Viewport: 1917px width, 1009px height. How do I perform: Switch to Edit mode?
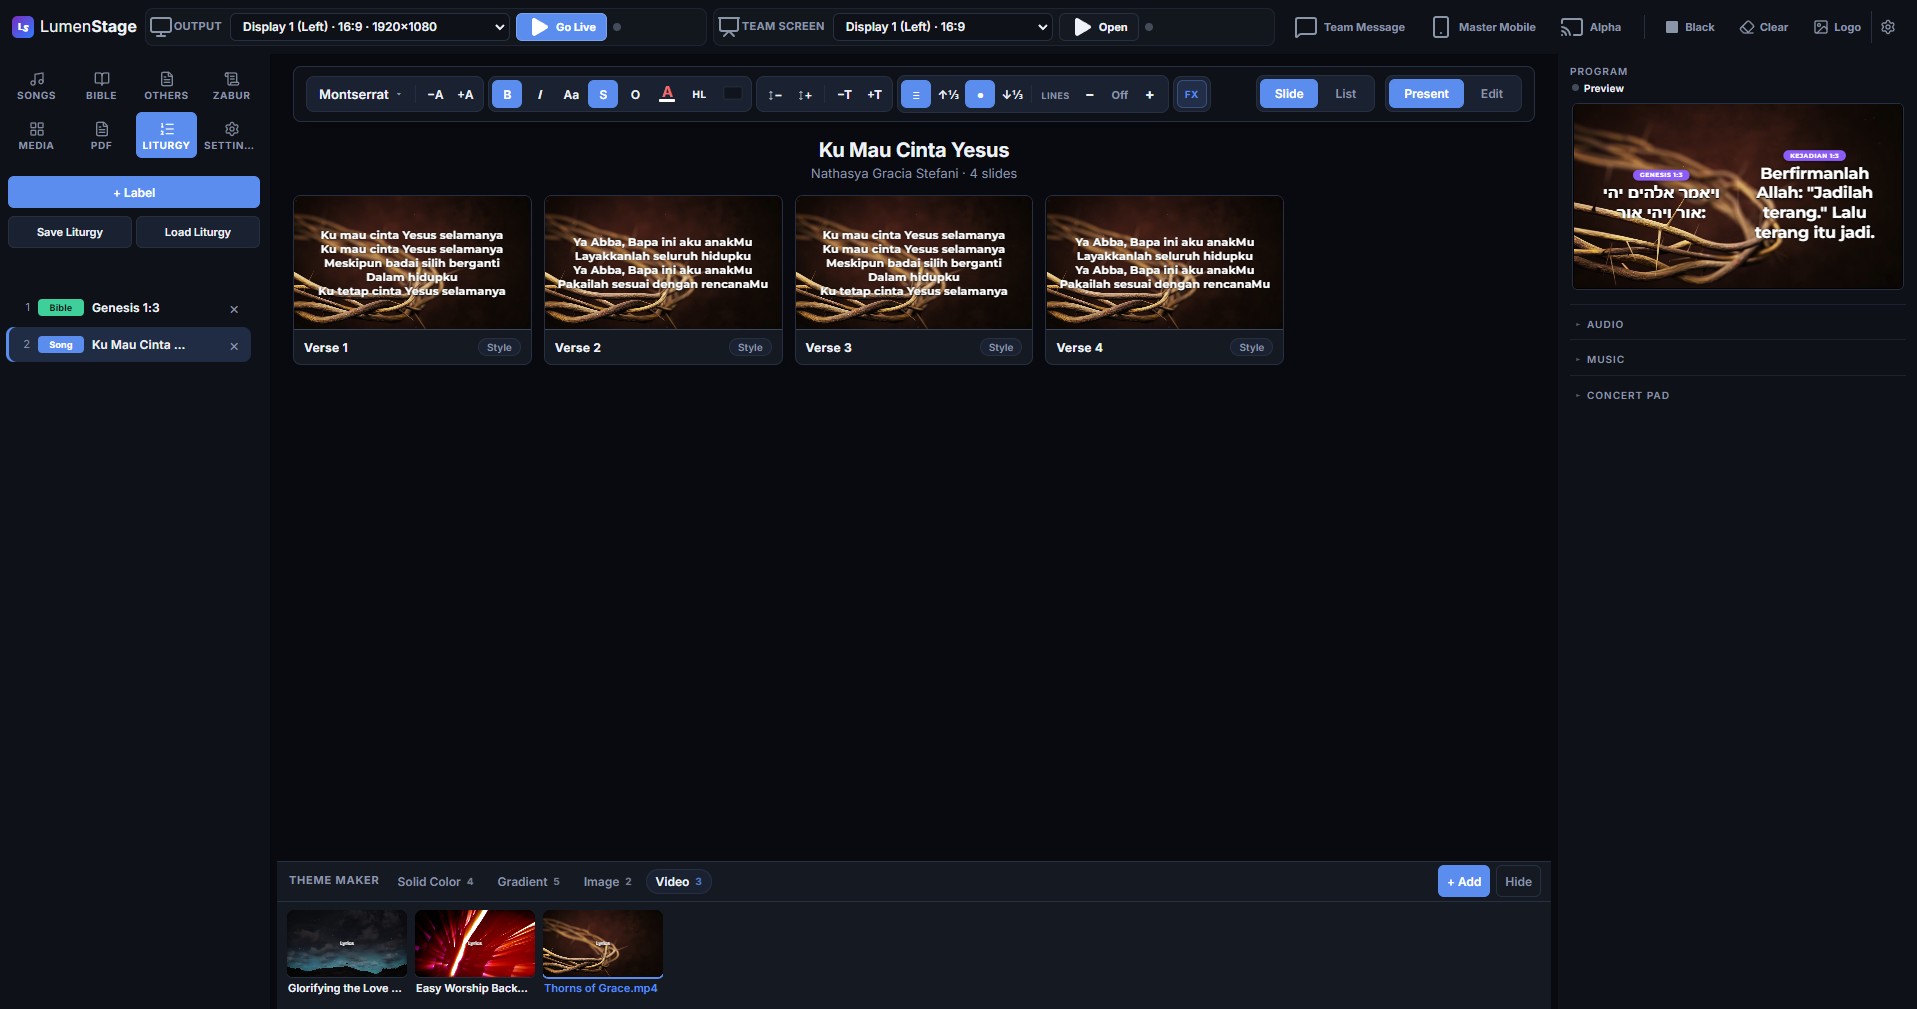(x=1491, y=94)
